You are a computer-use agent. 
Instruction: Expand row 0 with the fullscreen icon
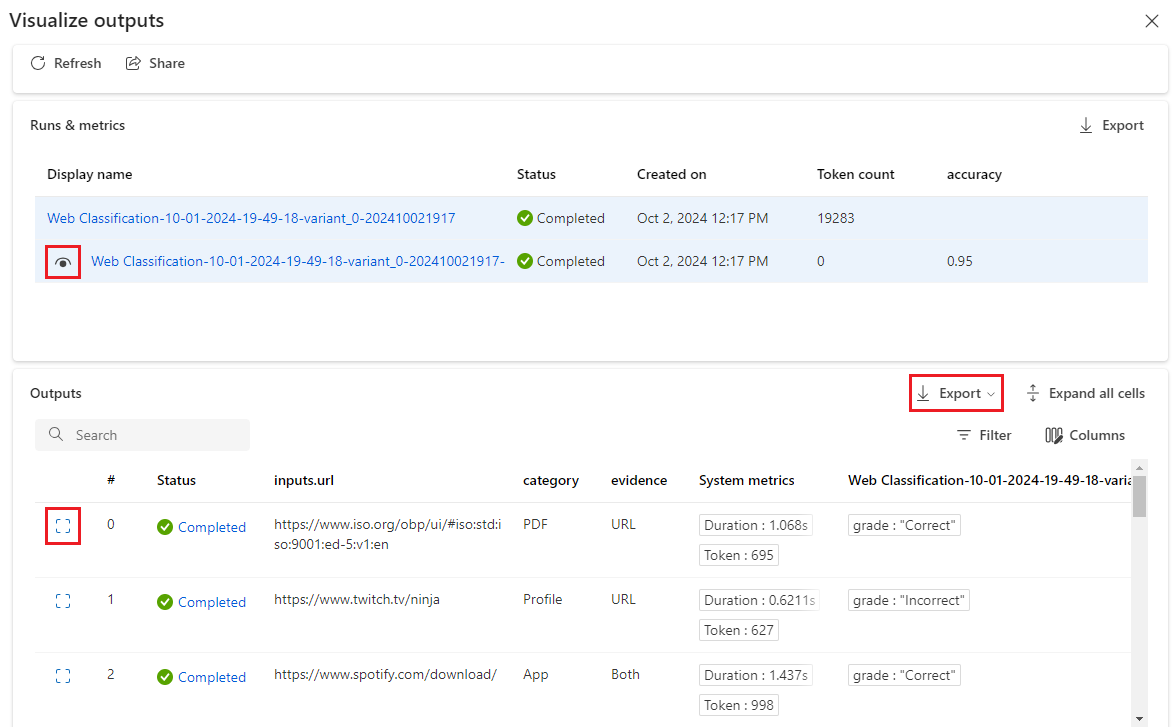63,526
